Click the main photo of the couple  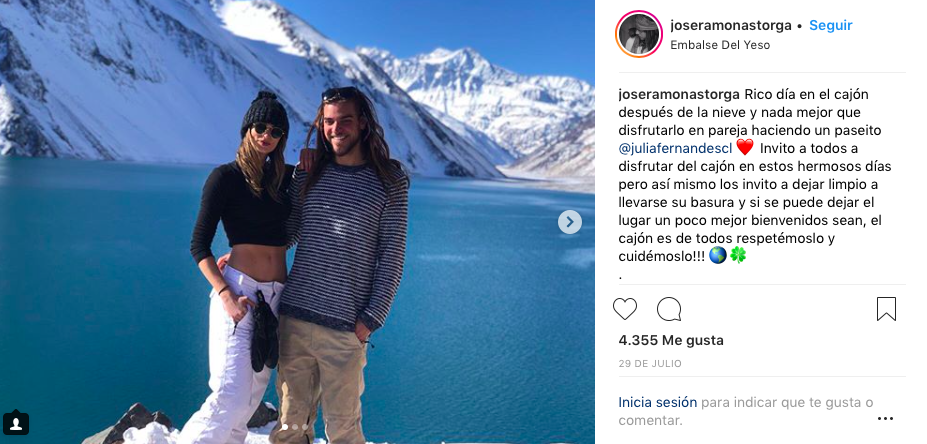click(x=297, y=222)
